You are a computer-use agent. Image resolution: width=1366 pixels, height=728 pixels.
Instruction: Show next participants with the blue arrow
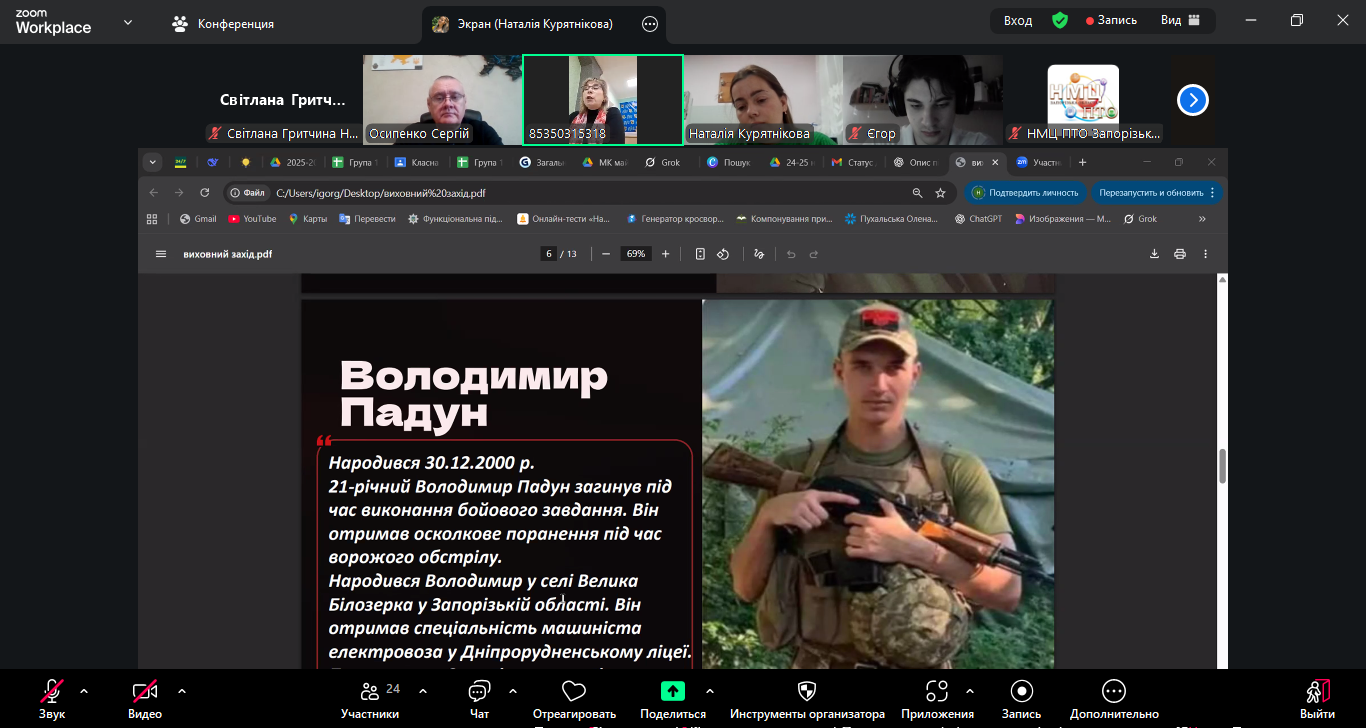[1193, 100]
